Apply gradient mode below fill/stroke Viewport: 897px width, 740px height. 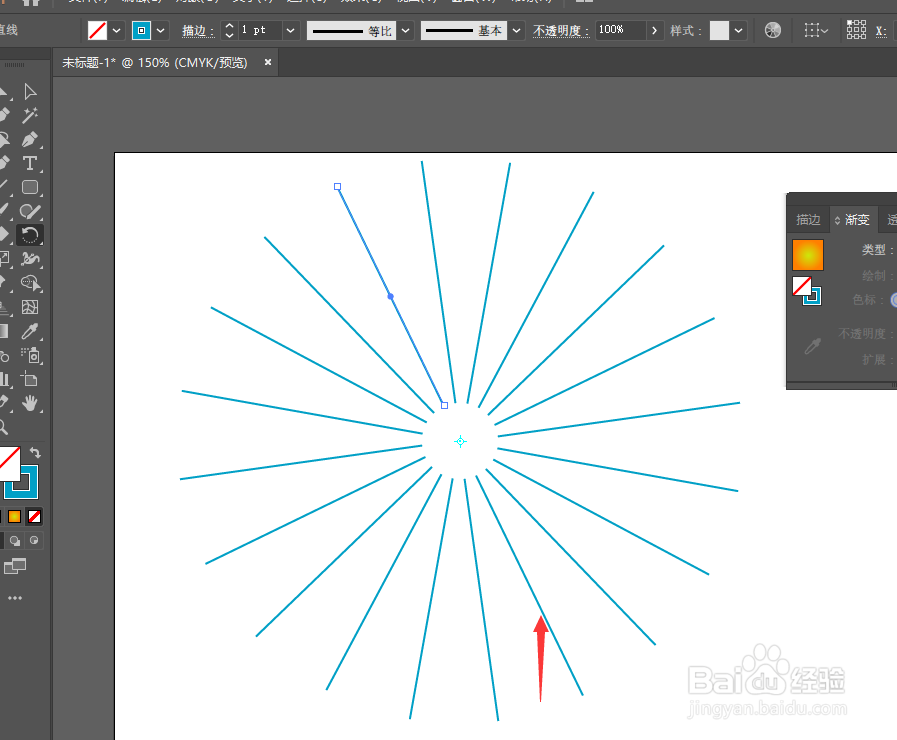[14, 516]
